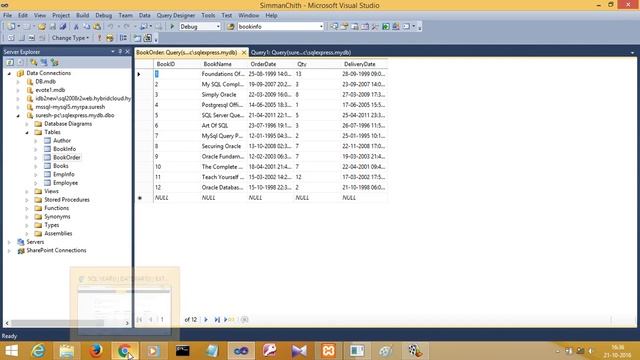Click the Save toolbar icon

click(53, 27)
